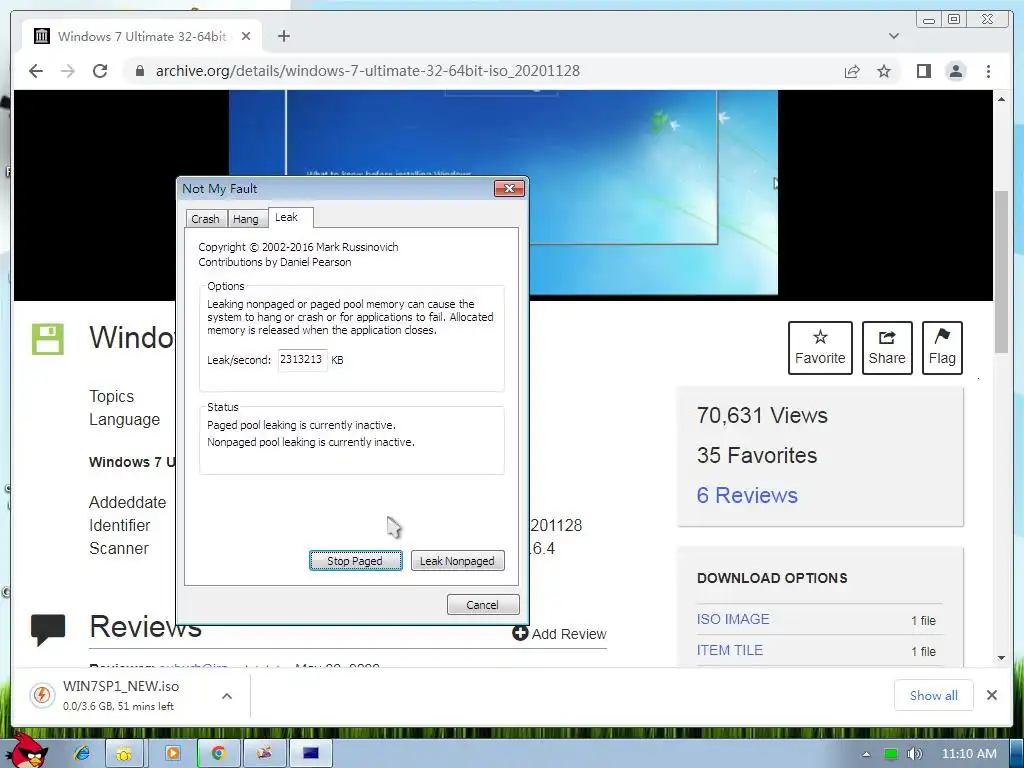Open the ISO IMAGE download option

point(733,619)
